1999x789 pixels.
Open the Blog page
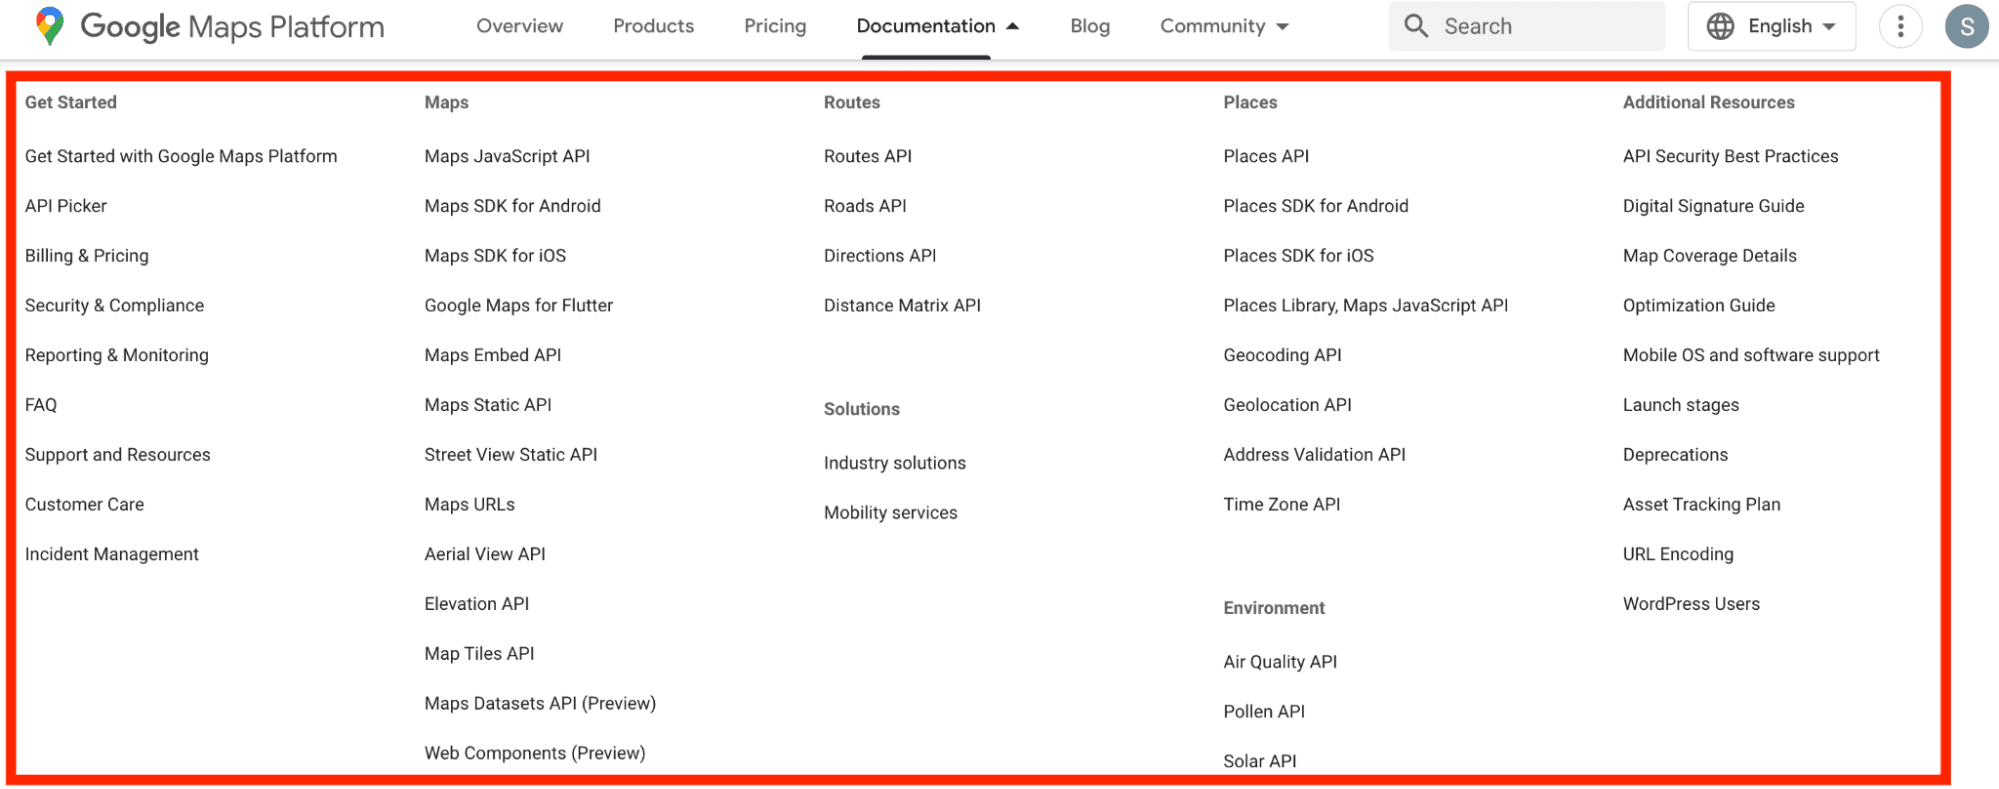point(1089,26)
